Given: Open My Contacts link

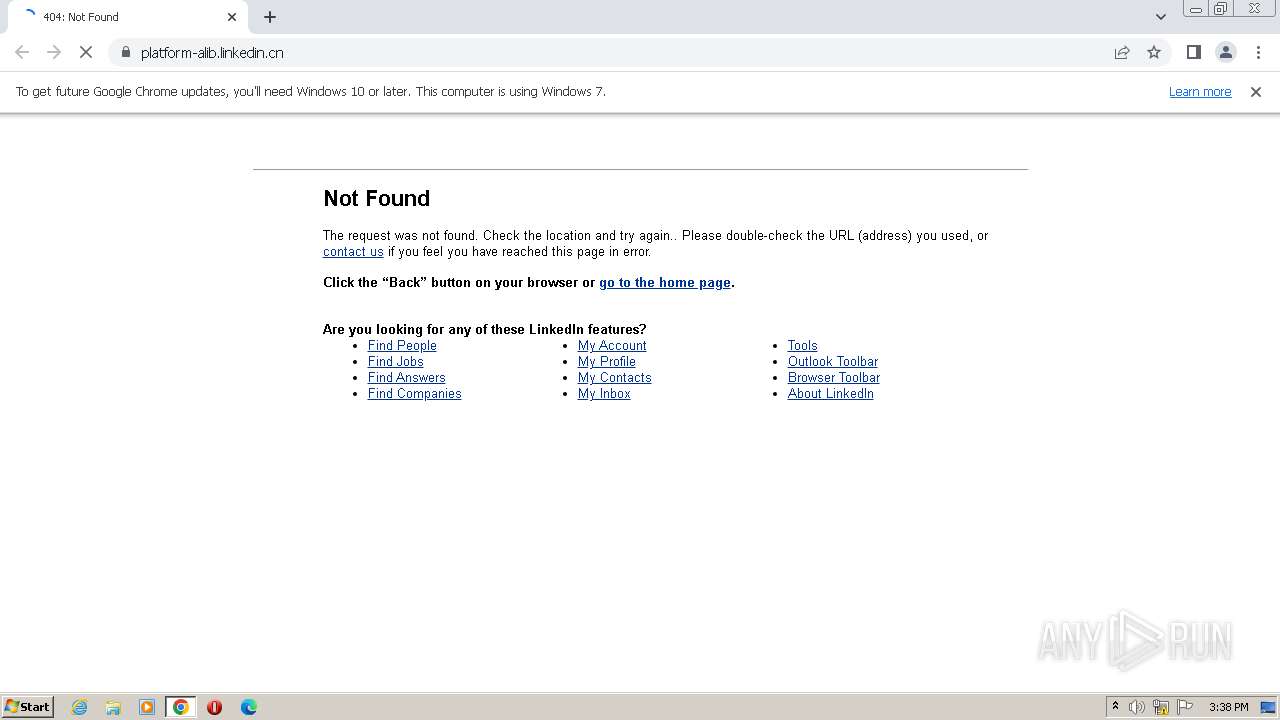Looking at the screenshot, I should tap(614, 378).
